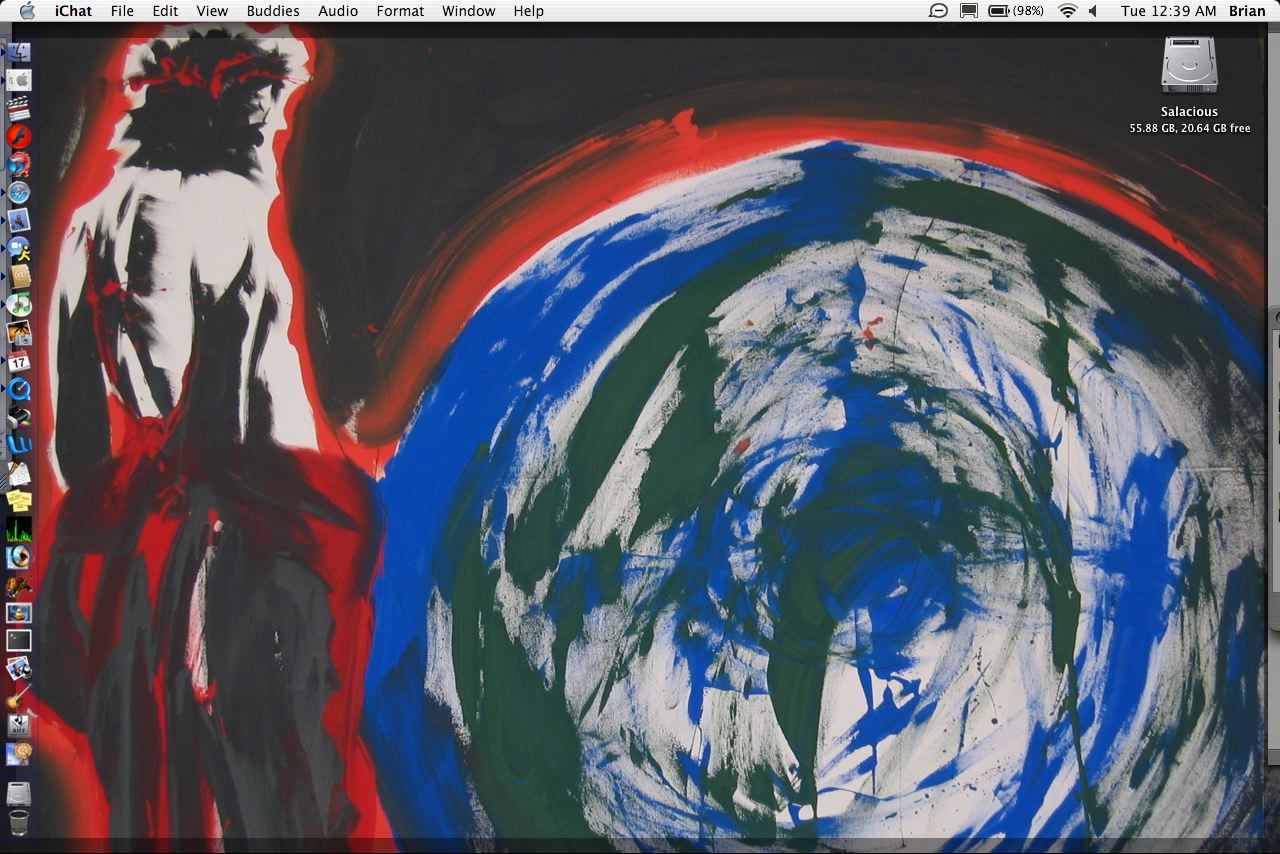Open the red round flame Dock icon

[x=19, y=136]
